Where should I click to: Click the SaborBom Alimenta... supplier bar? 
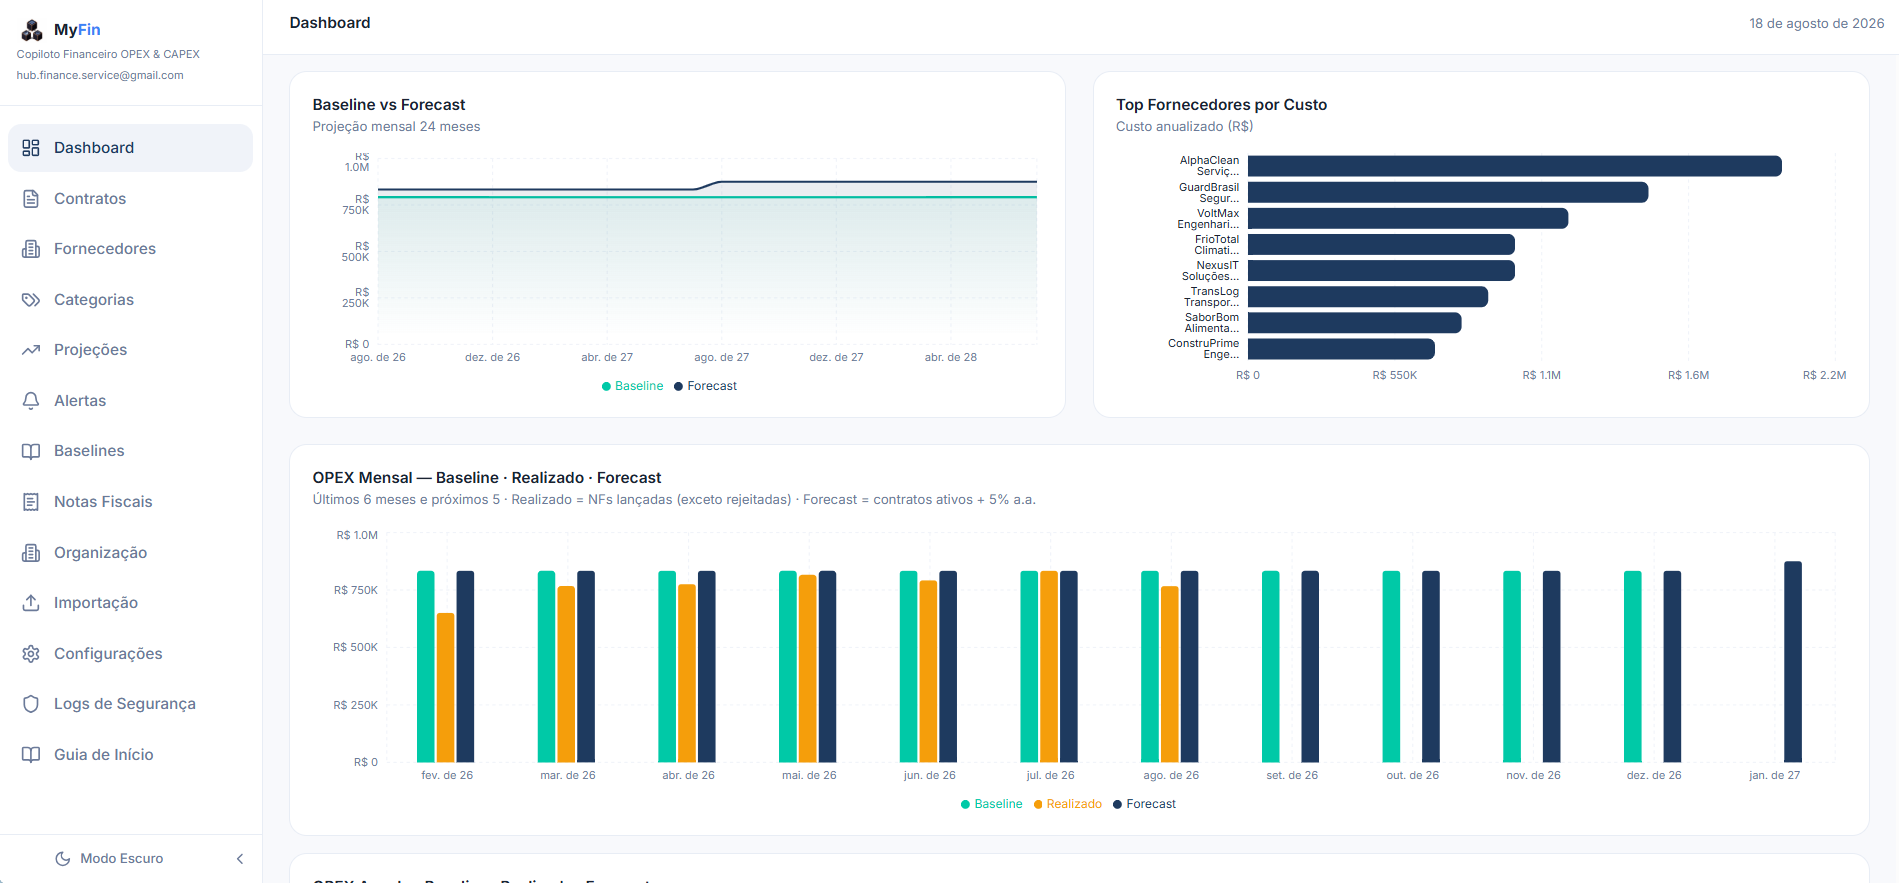pos(1355,323)
